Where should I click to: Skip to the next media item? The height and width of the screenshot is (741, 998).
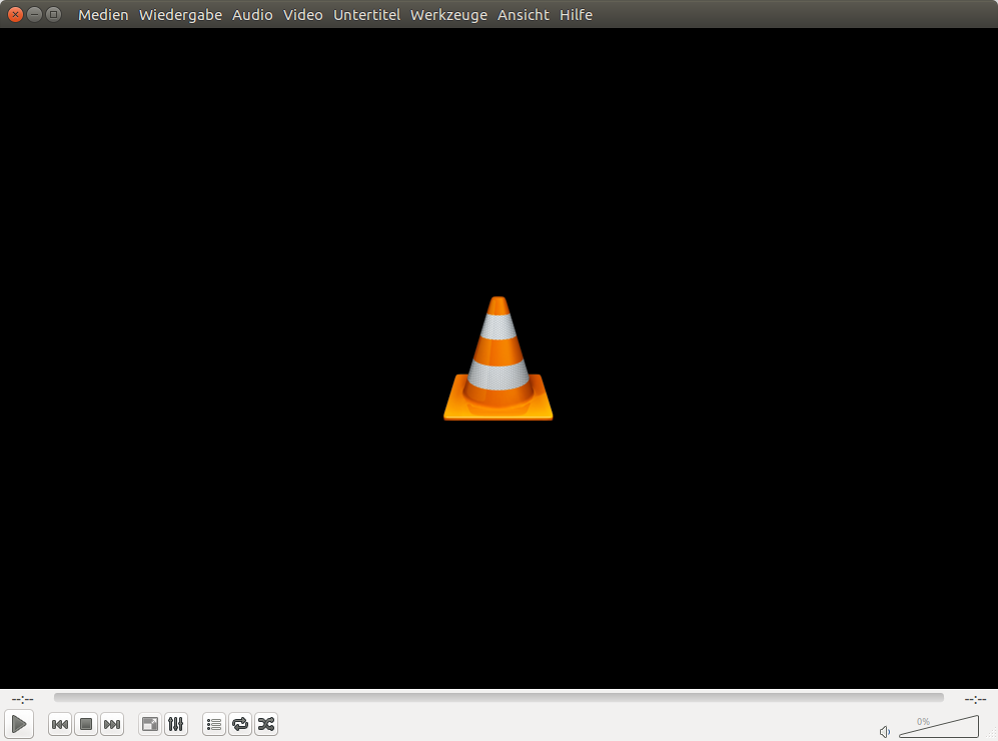(x=112, y=724)
